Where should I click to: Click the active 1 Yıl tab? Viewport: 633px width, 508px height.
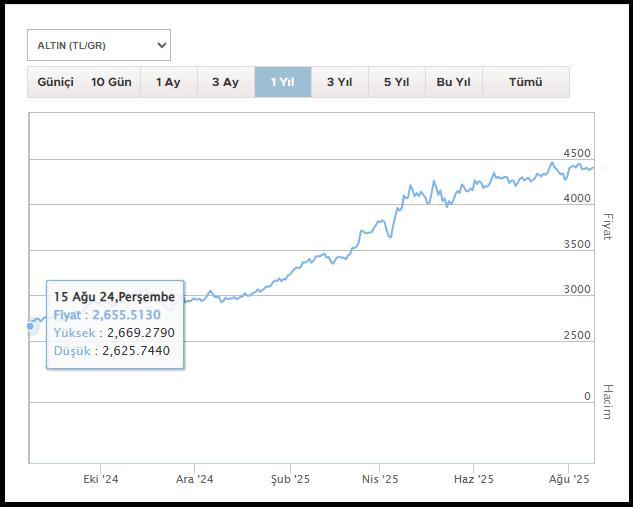pos(282,82)
